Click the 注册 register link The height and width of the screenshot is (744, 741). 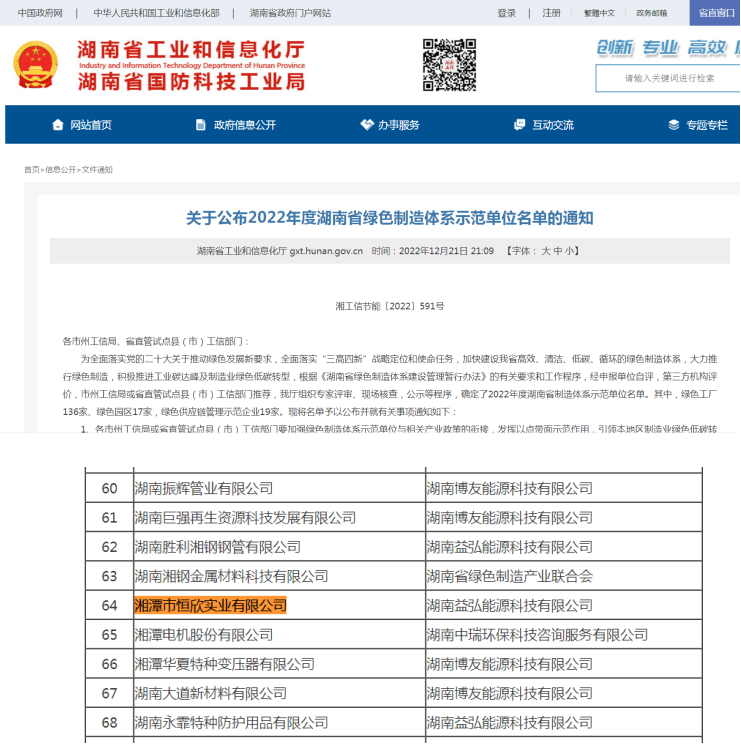(551, 13)
